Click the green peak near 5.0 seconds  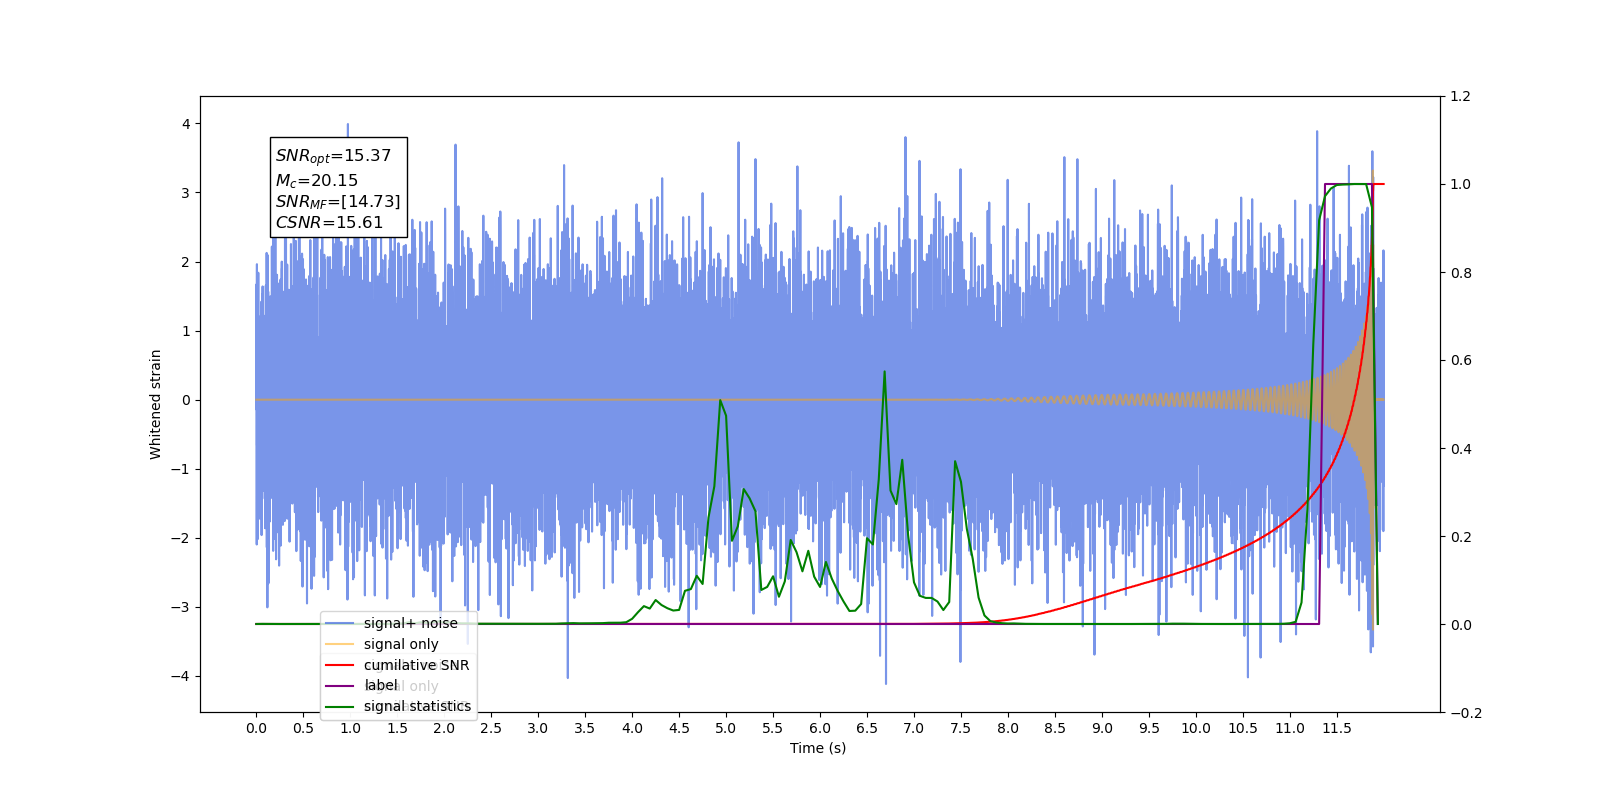coord(720,401)
